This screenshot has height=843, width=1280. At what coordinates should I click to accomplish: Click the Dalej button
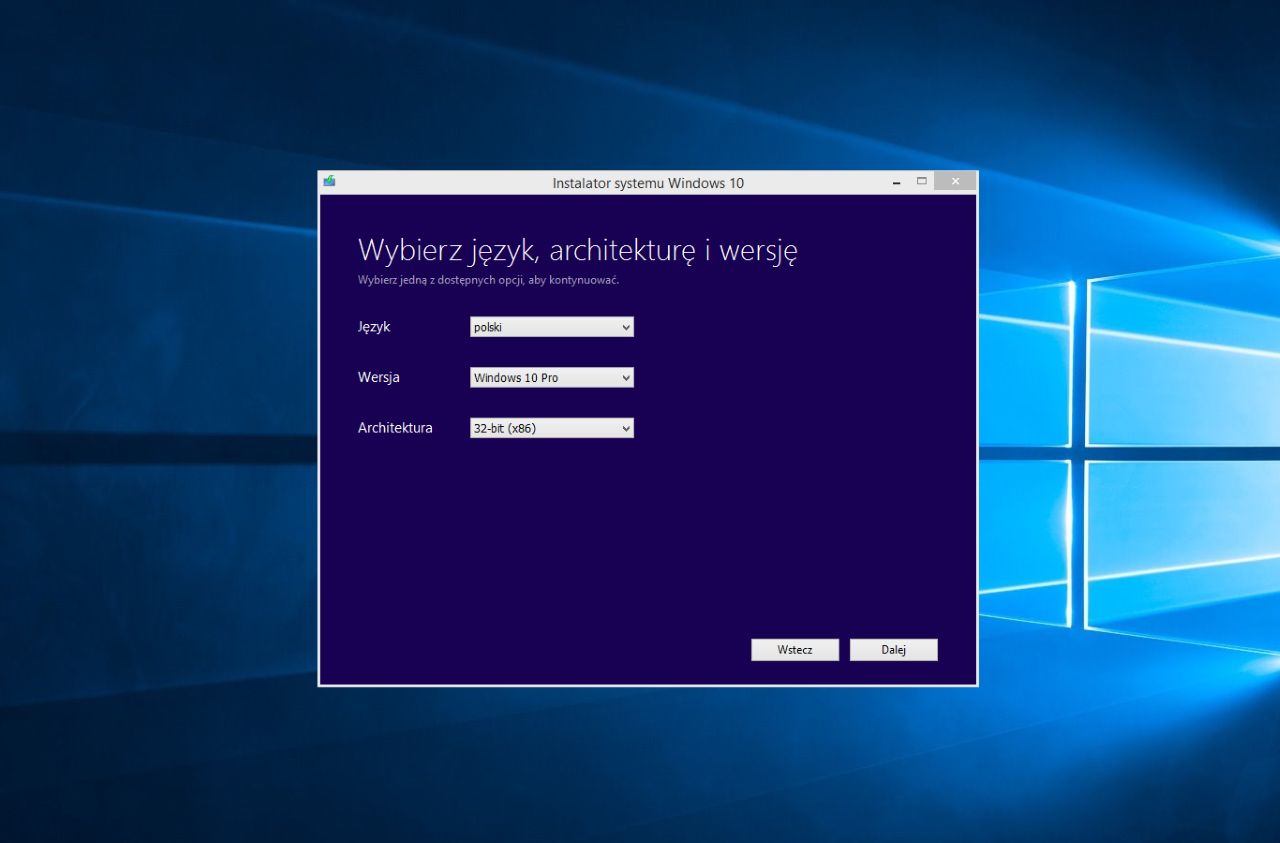(894, 650)
